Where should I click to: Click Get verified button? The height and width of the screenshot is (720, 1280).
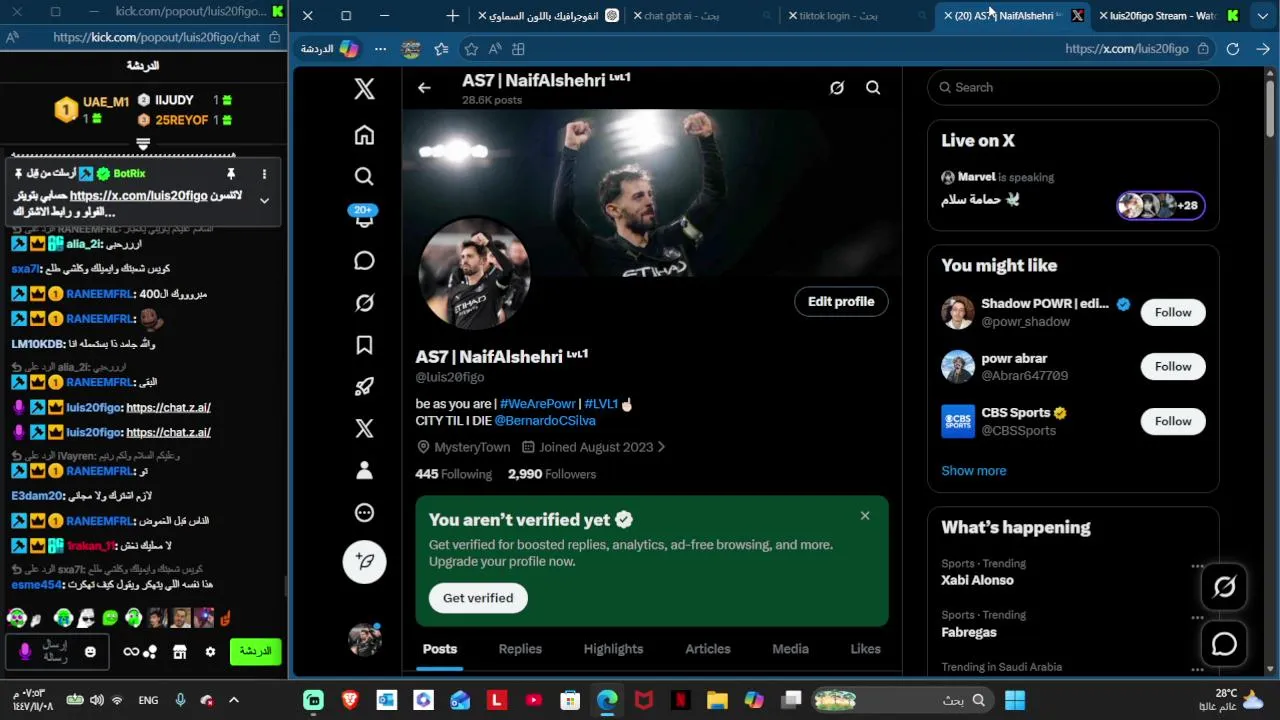point(478,598)
